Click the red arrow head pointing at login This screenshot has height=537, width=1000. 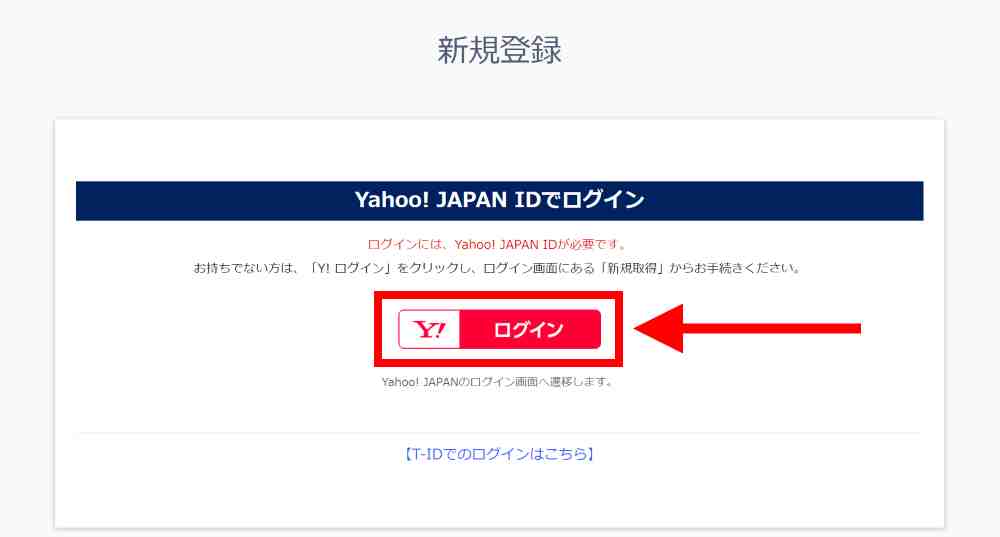(x=659, y=328)
